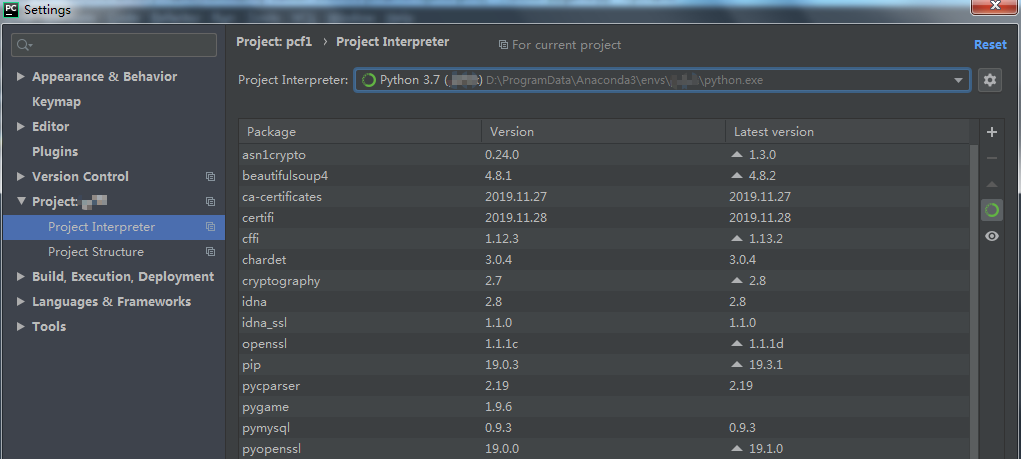
Task: Click the PyCharm logo in the title bar
Action: 11,10
